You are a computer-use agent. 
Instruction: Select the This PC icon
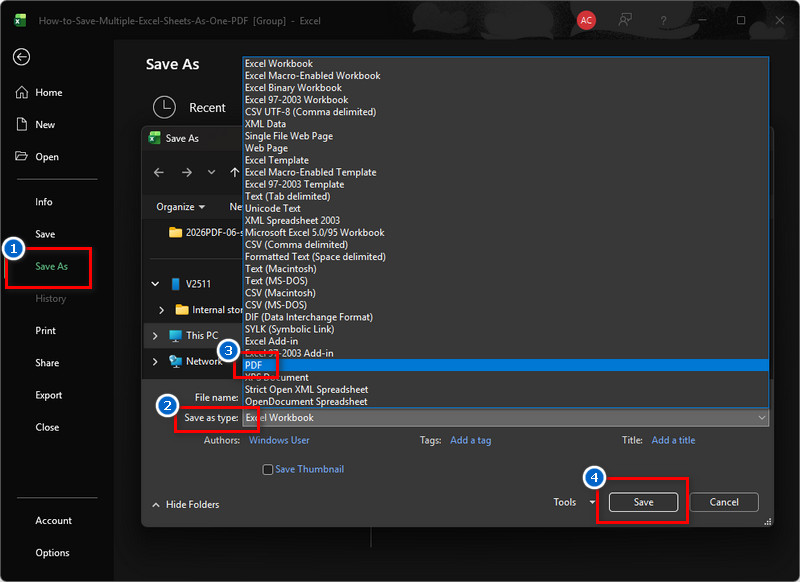[175, 336]
